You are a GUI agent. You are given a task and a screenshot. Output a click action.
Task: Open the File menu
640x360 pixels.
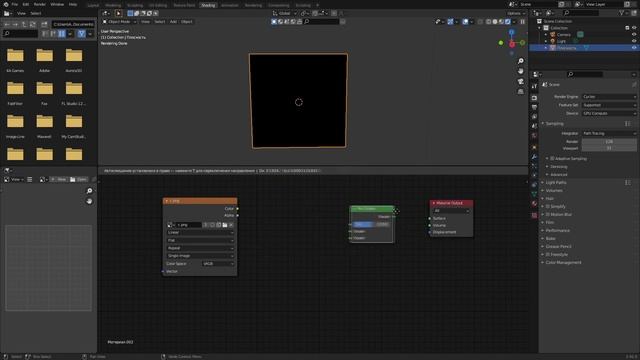(x=15, y=4)
